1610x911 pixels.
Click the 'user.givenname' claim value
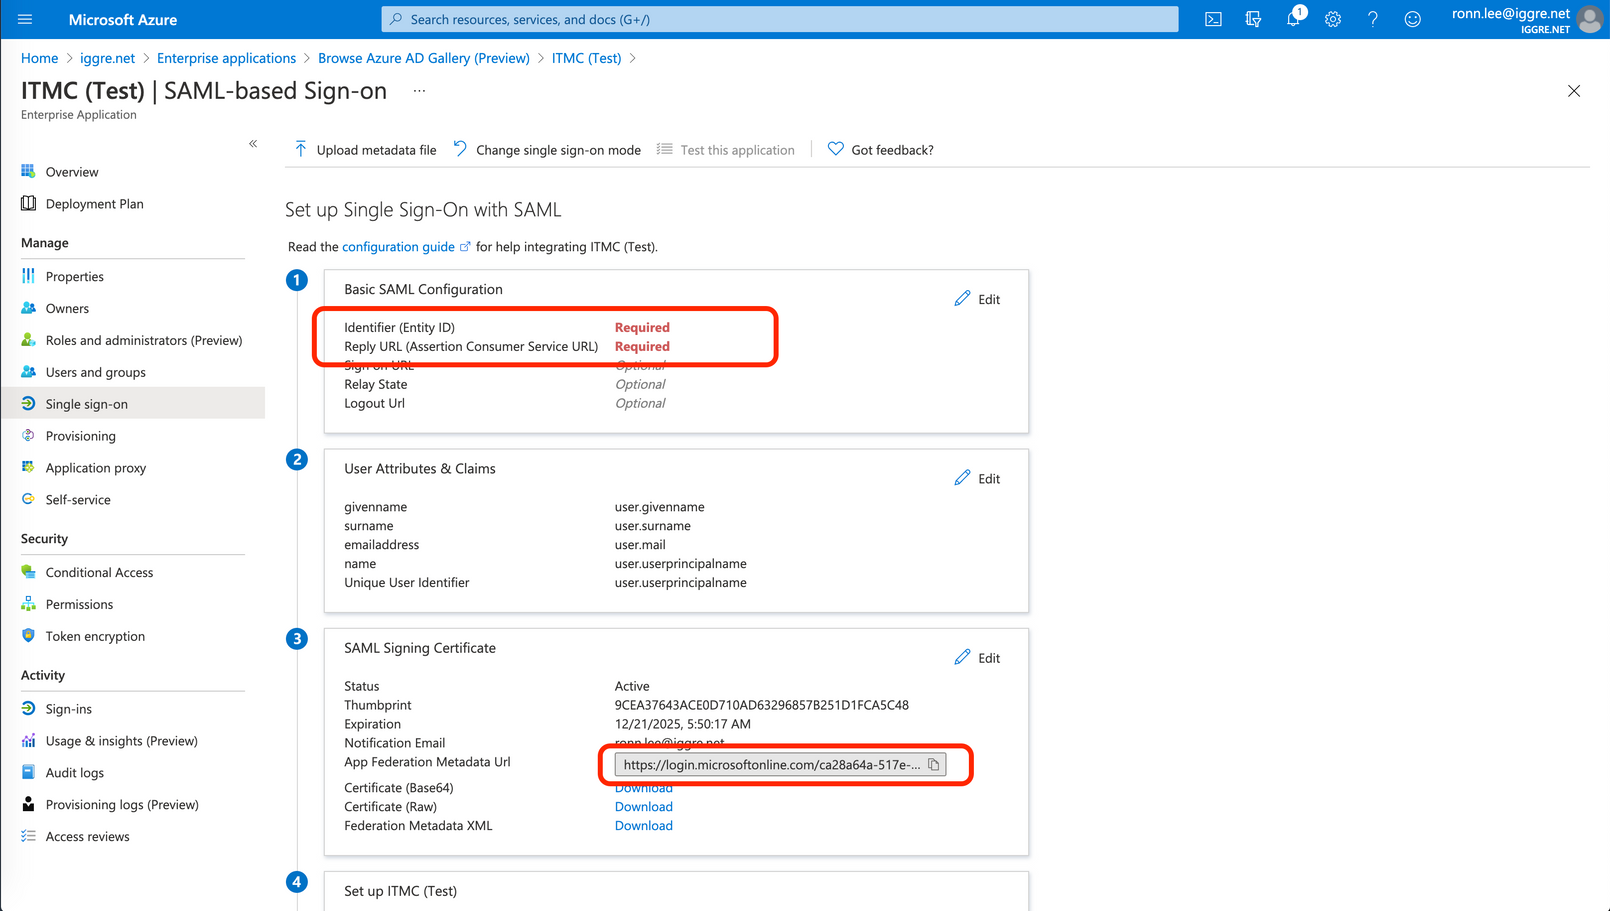click(660, 507)
